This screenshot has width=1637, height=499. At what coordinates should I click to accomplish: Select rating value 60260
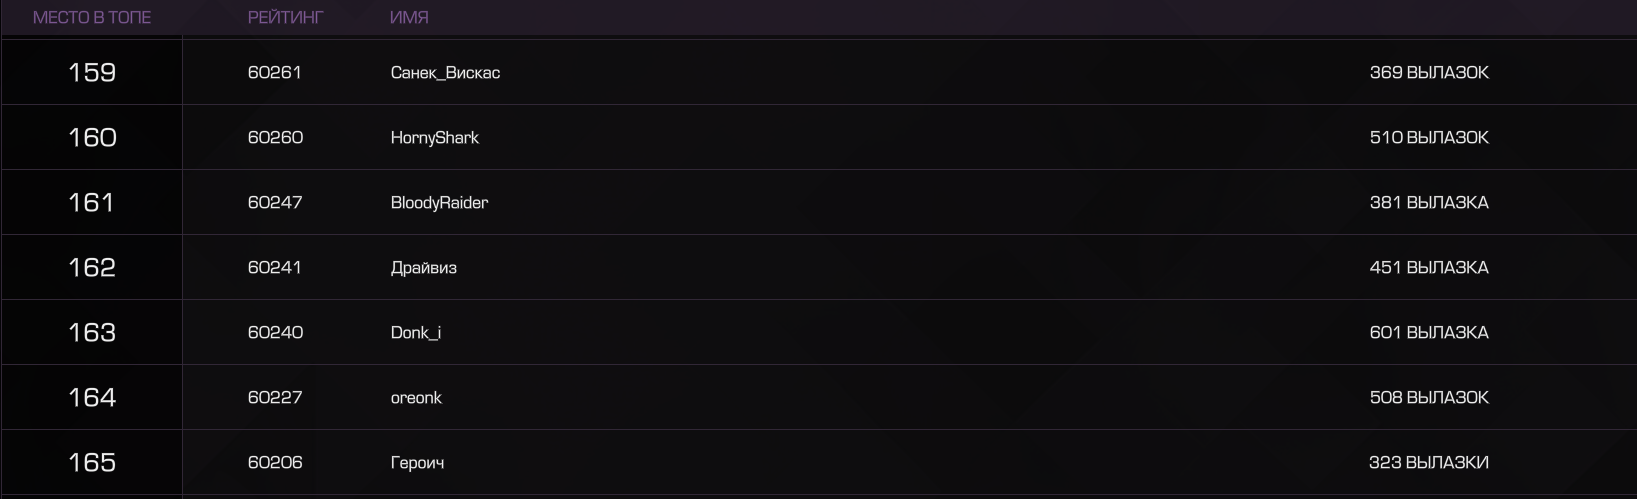275,137
